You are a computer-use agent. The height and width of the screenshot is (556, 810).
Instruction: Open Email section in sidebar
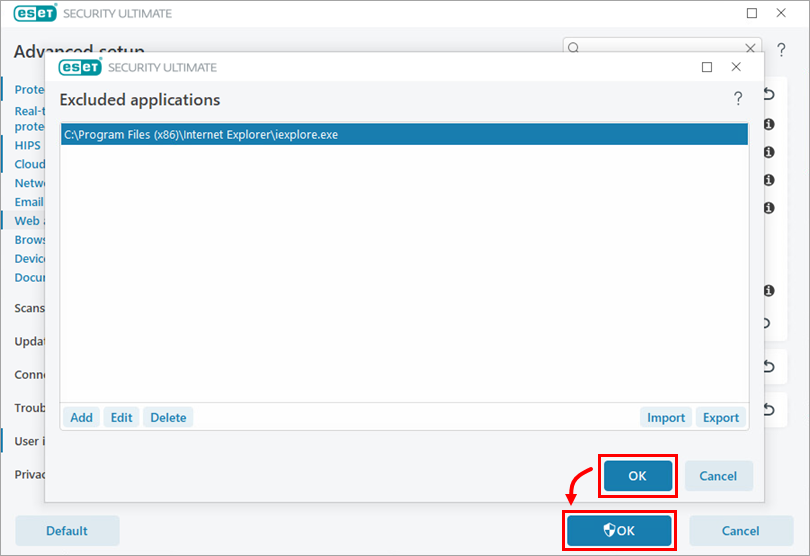pos(29,202)
